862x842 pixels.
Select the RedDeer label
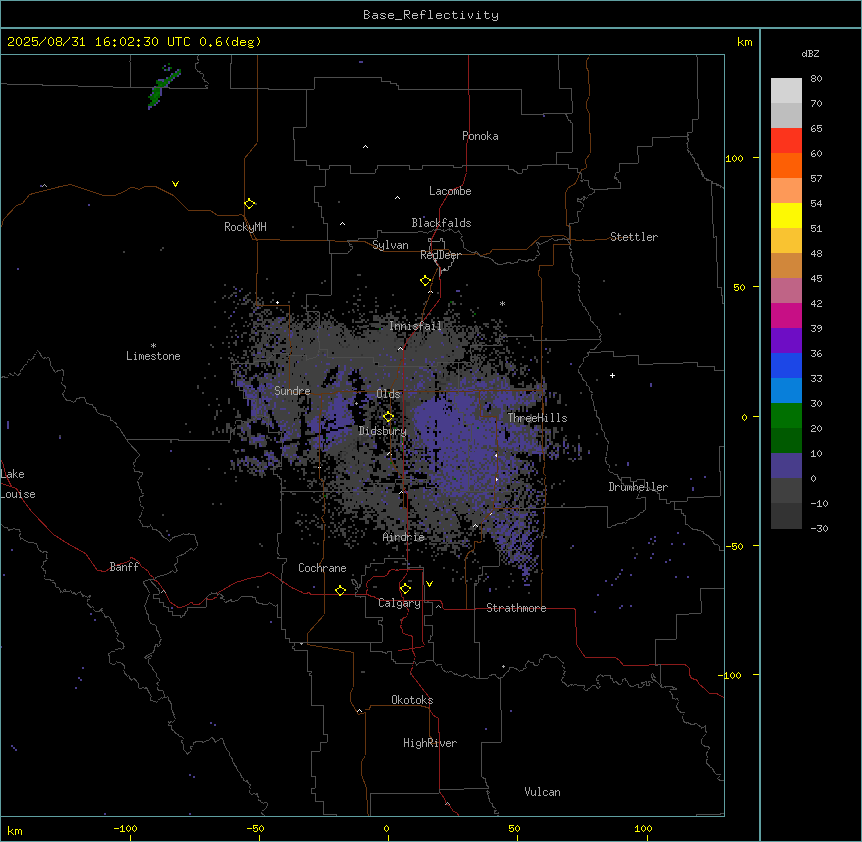(x=440, y=255)
